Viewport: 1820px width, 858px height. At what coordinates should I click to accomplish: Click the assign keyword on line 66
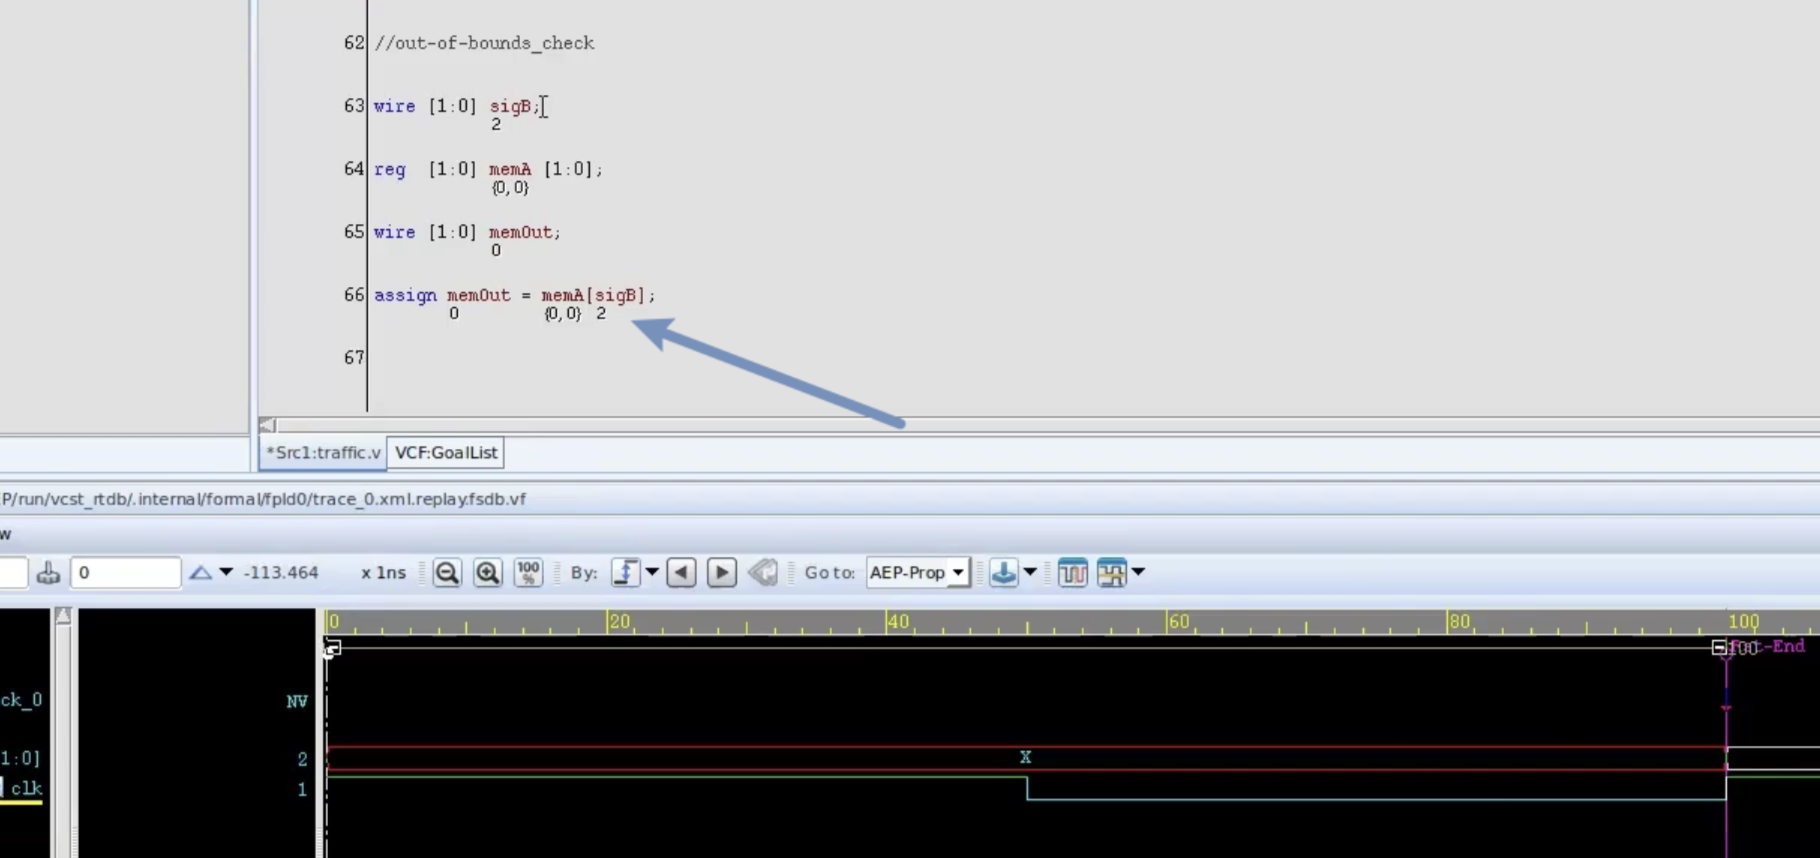coord(405,295)
